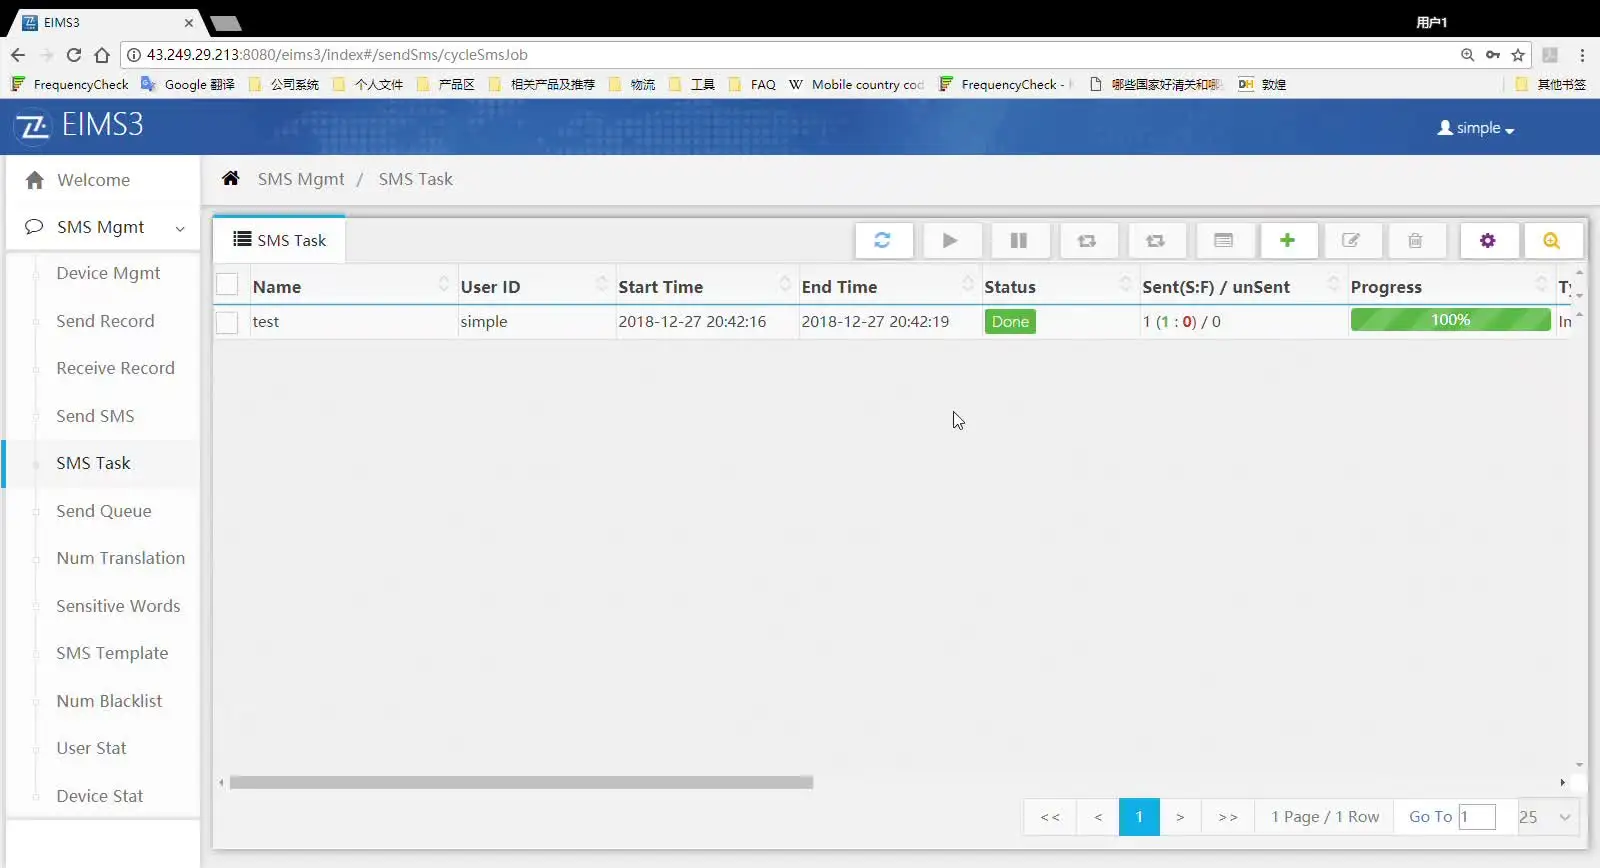Click the page 1 pagination button
Screen dimensions: 1600x868
point(1139,817)
